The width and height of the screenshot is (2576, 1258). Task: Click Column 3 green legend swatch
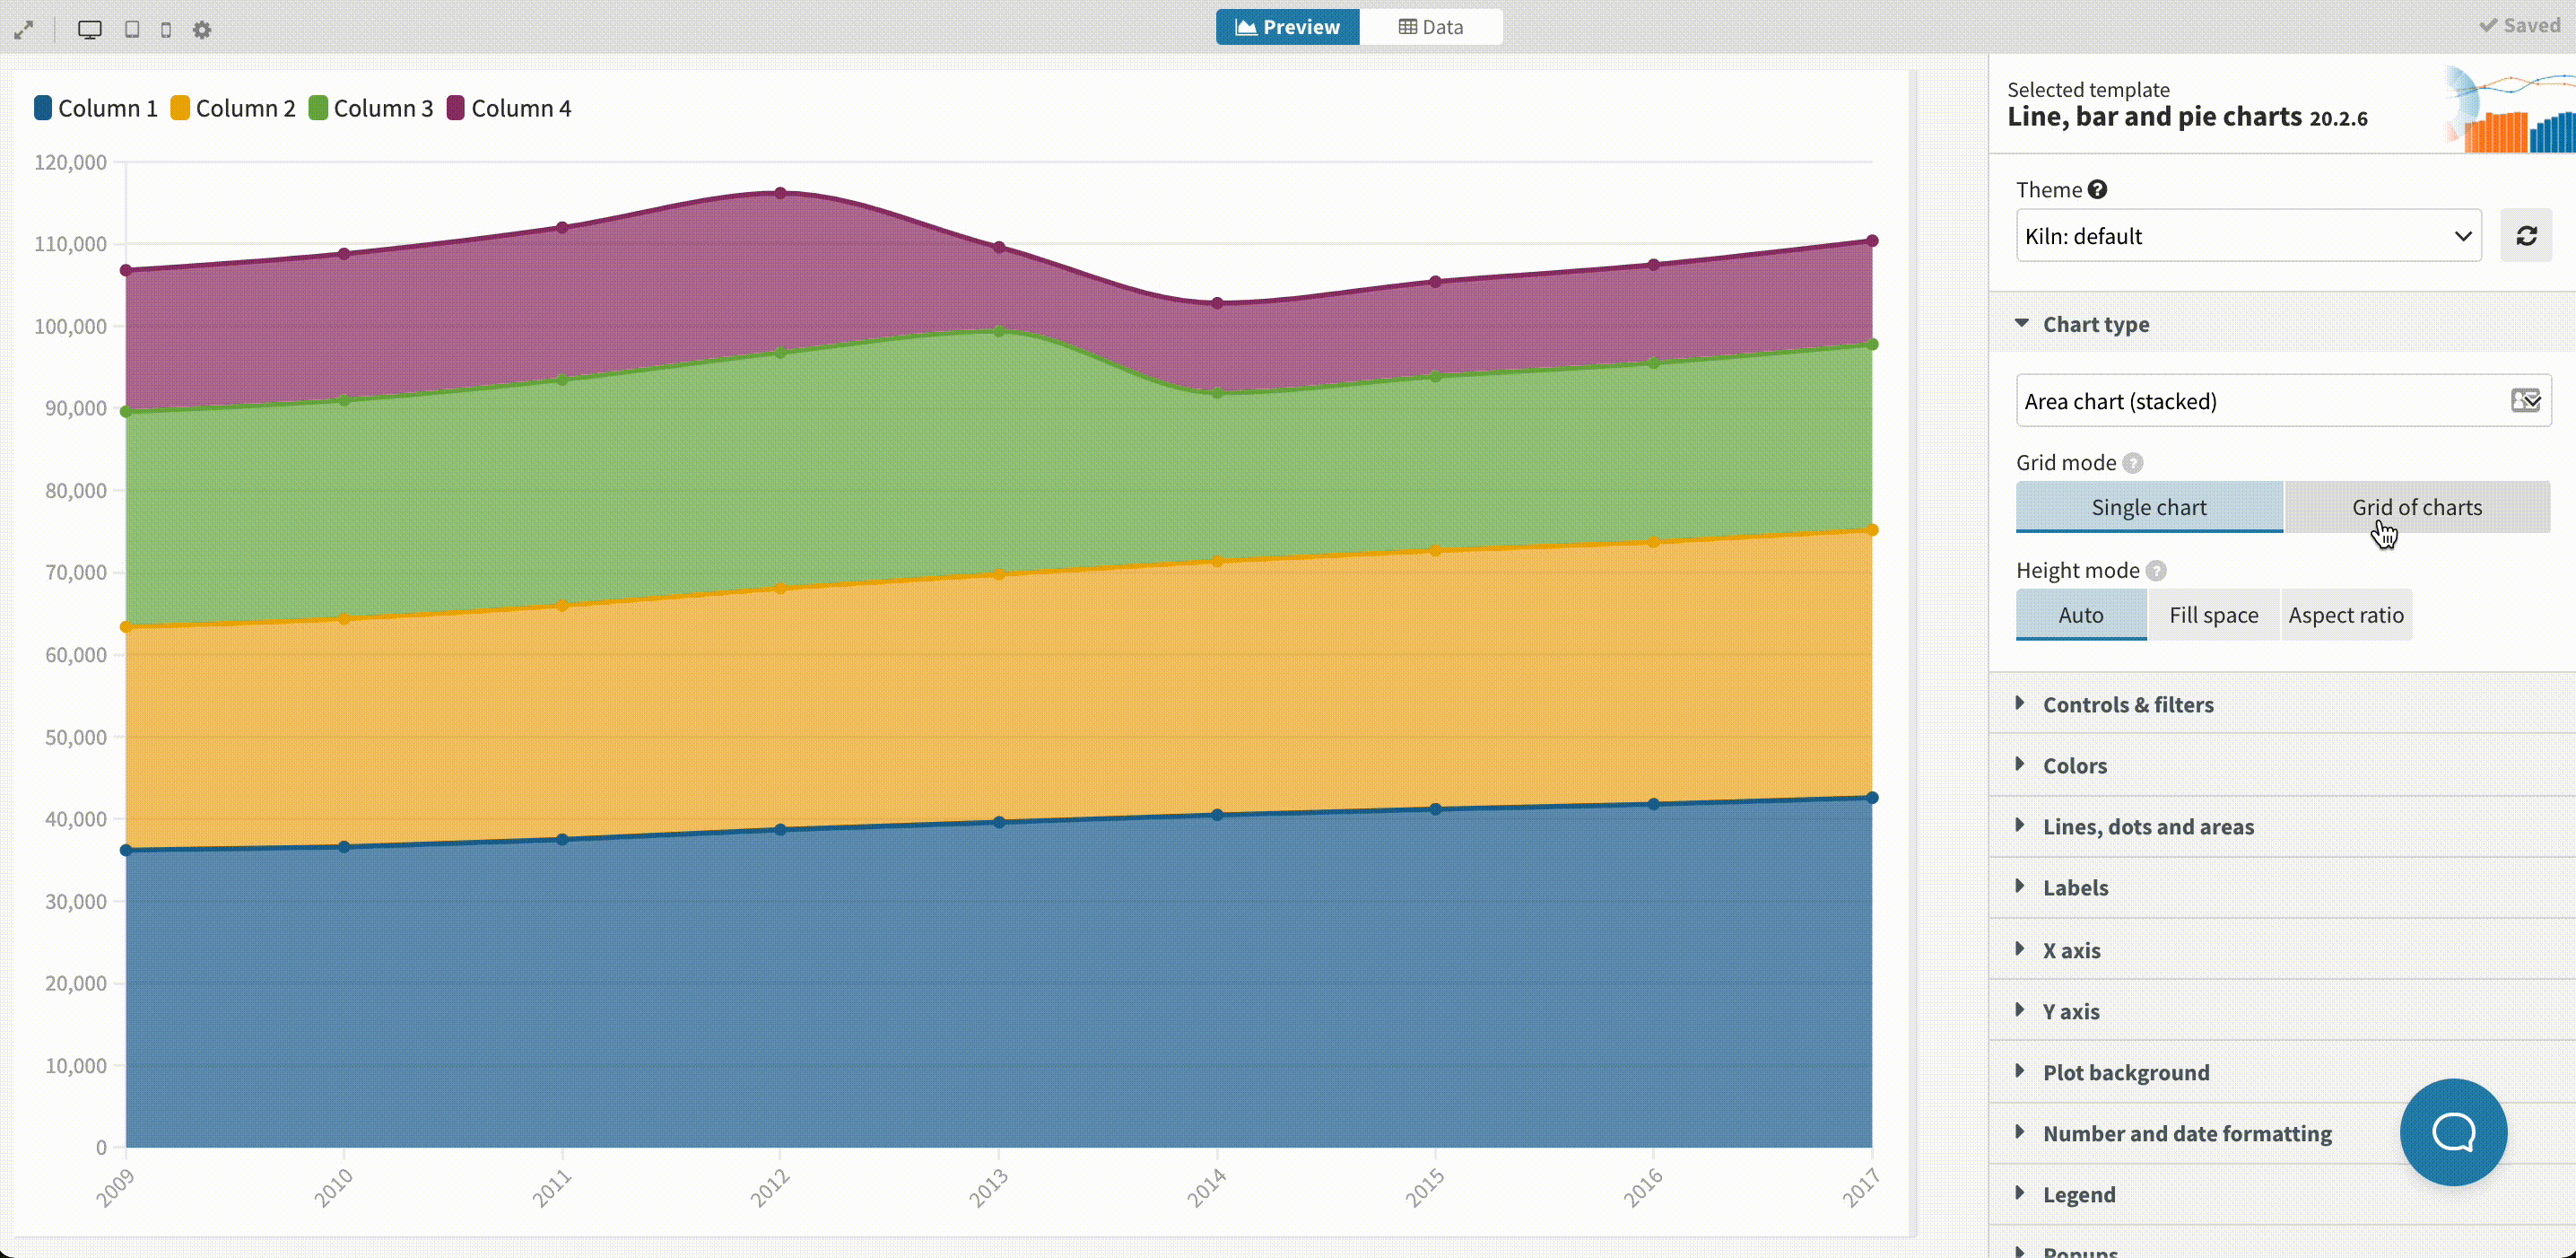click(x=319, y=108)
